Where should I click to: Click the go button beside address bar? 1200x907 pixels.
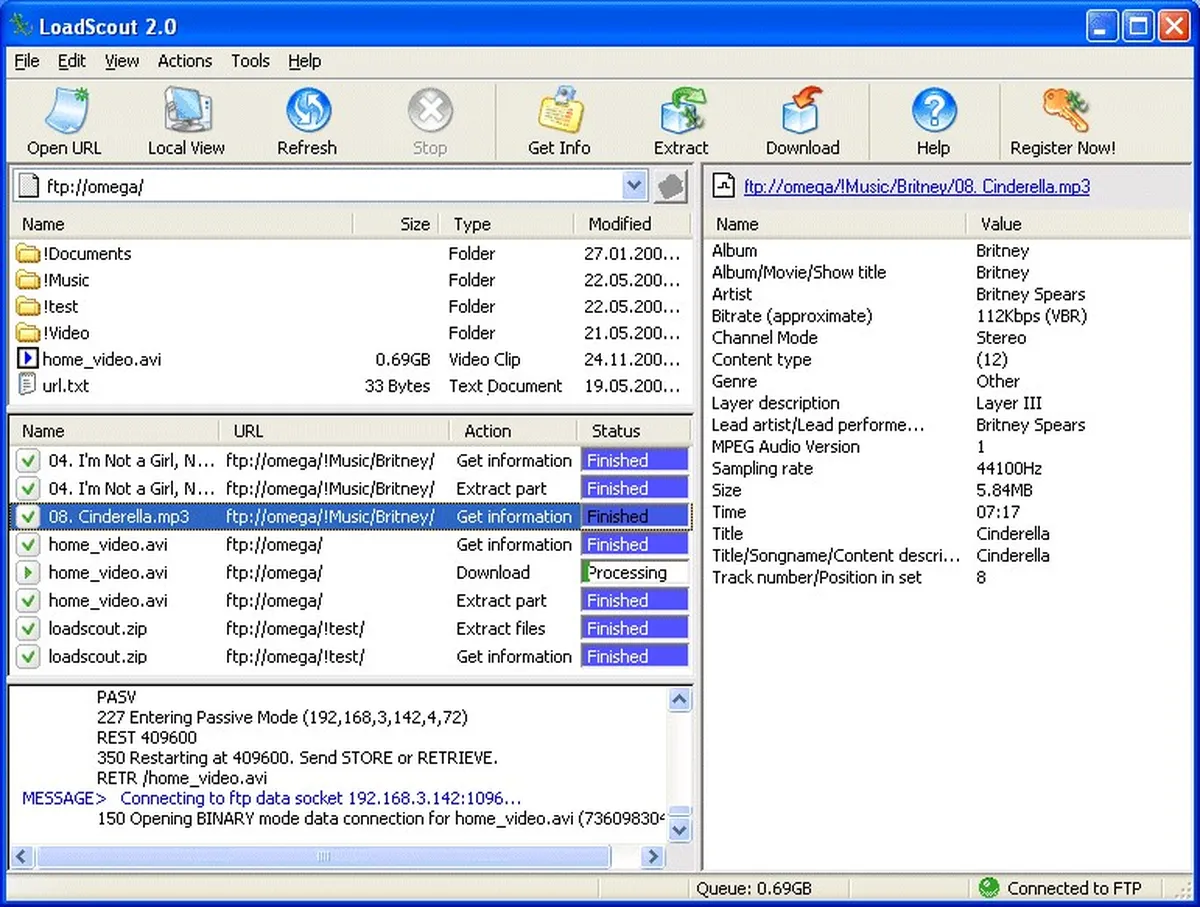tap(671, 187)
